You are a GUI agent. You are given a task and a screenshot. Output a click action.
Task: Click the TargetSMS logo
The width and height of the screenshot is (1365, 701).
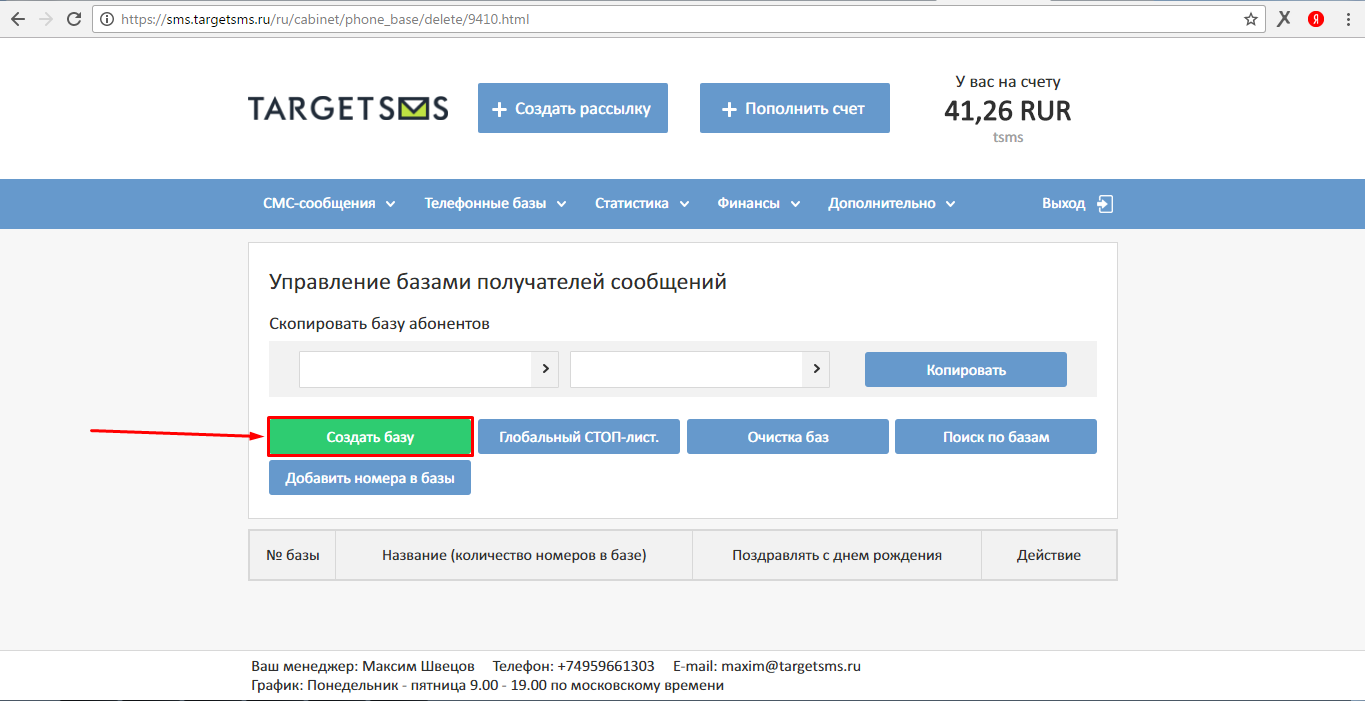[348, 108]
